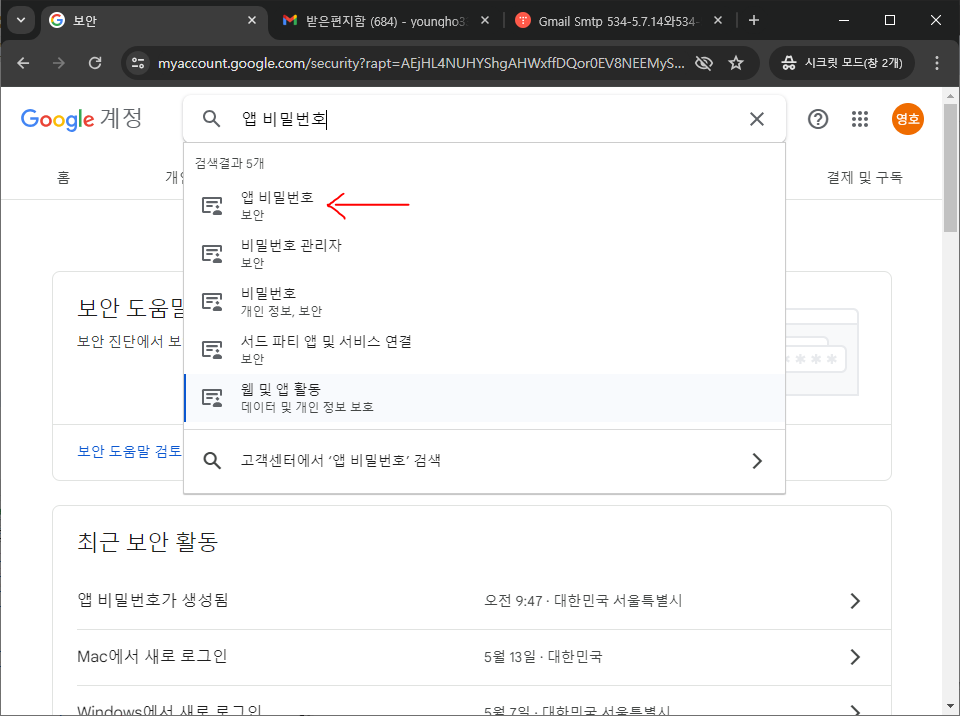The height and width of the screenshot is (716, 960).
Task: Close the '보안' browser tab
Action: point(252,20)
